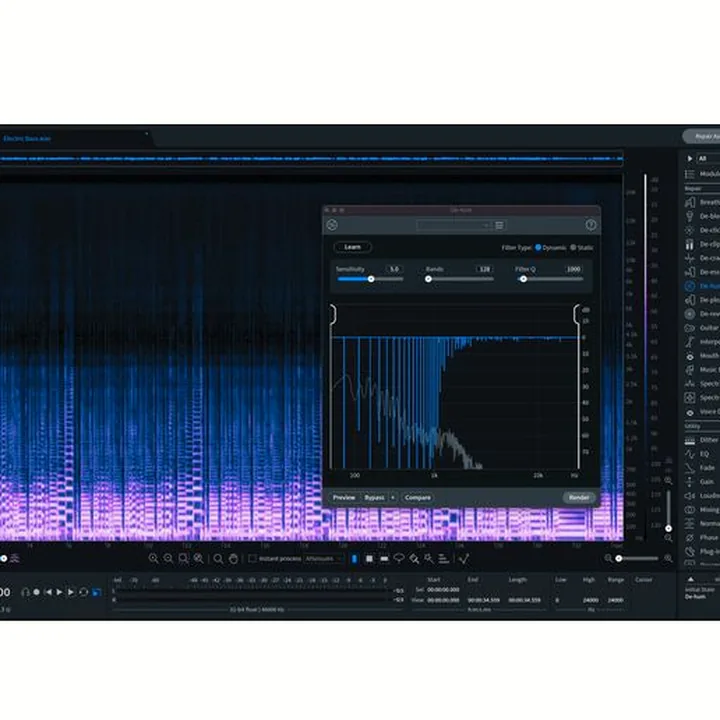This screenshot has width=720, height=720.
Task: Open the De-bleed module
Action: [x=702, y=216]
